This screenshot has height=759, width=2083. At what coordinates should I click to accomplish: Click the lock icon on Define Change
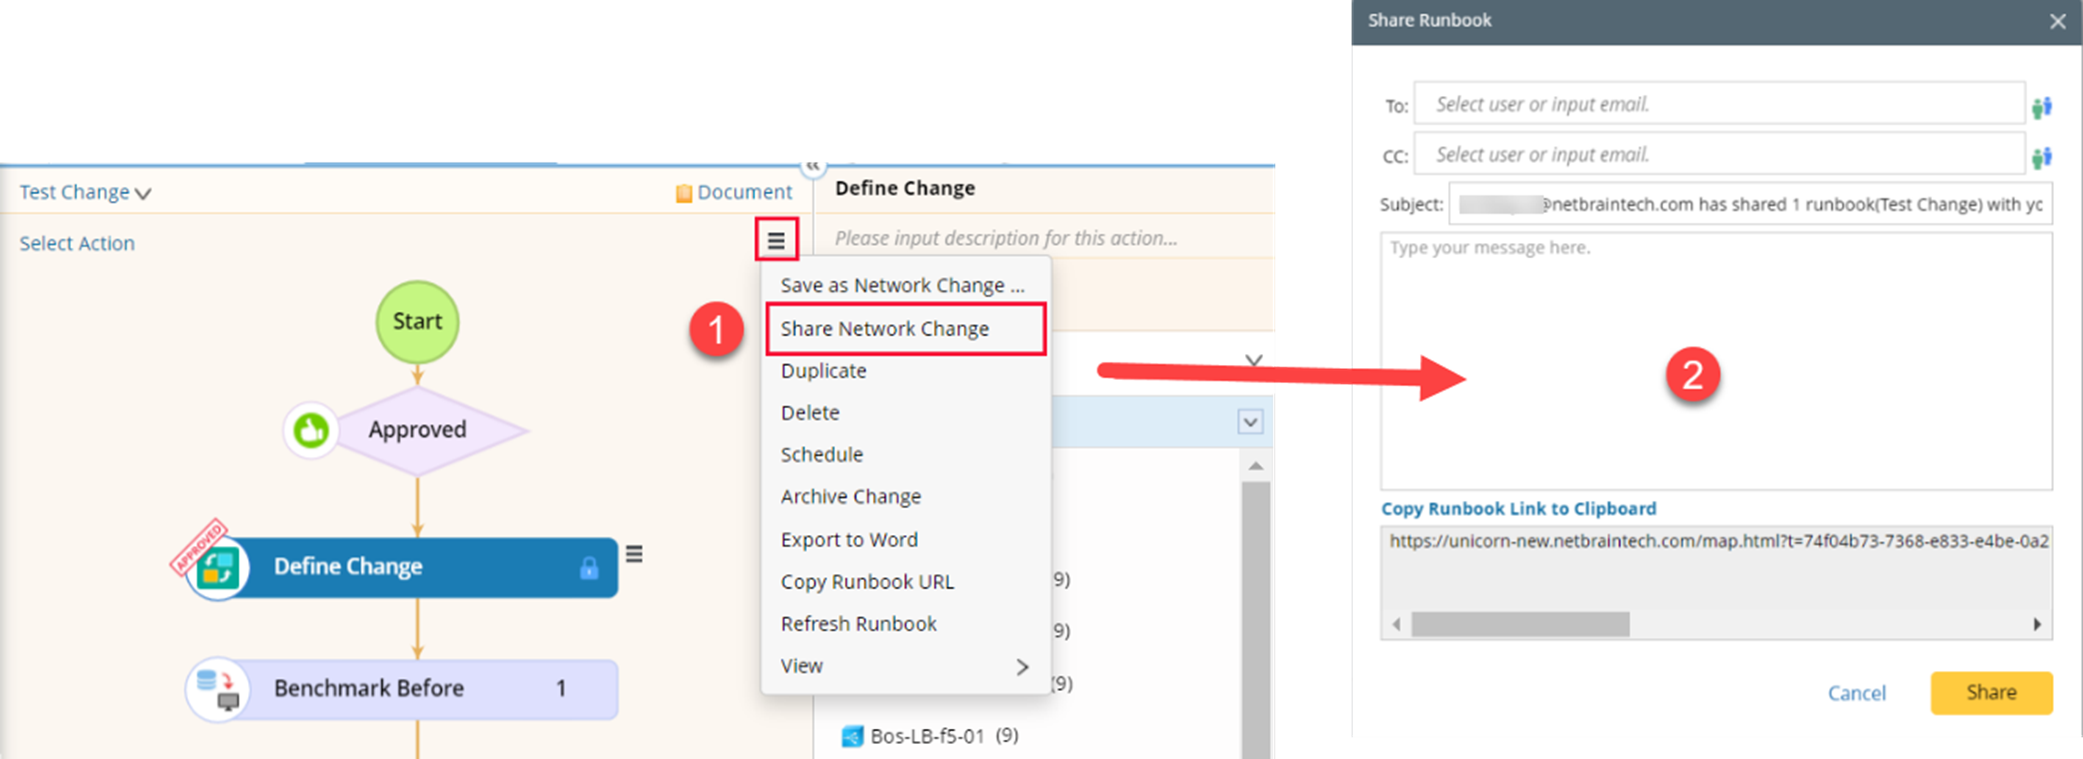point(589,568)
